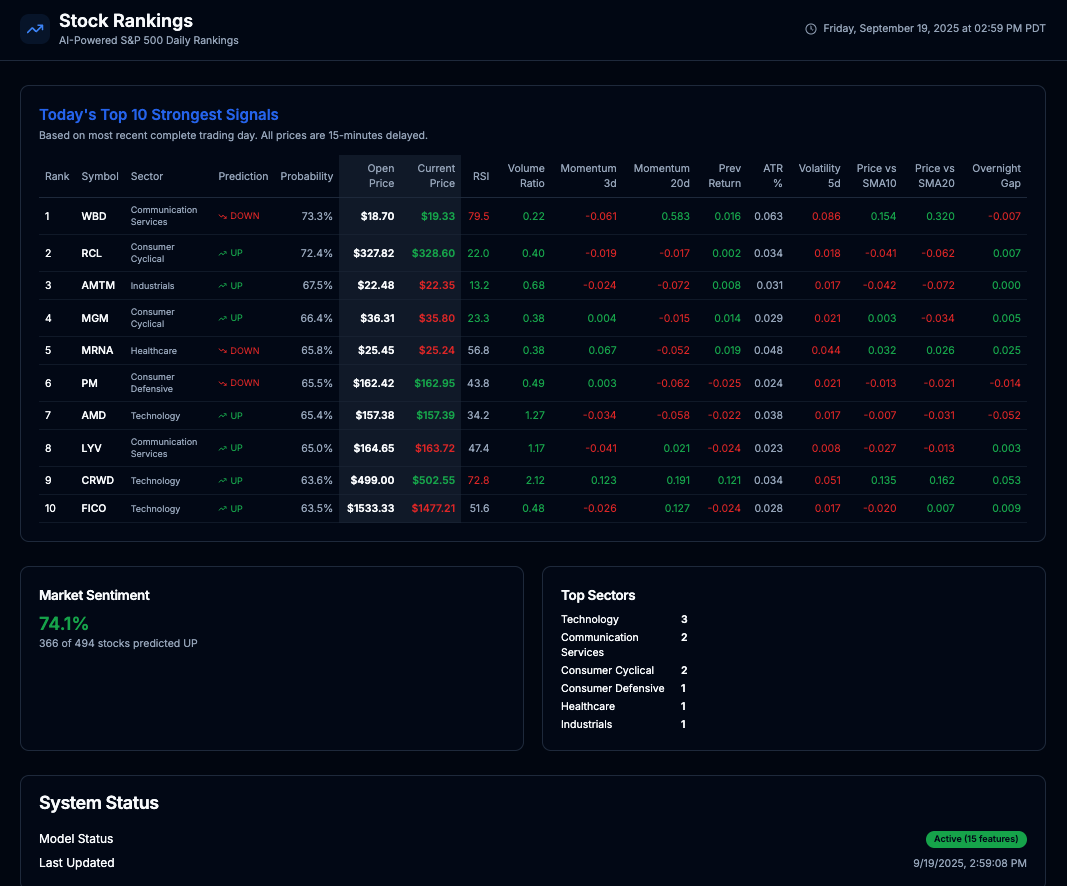Click the up-trend arrow icon in AMD row
The width and height of the screenshot is (1067, 886).
click(x=223, y=416)
